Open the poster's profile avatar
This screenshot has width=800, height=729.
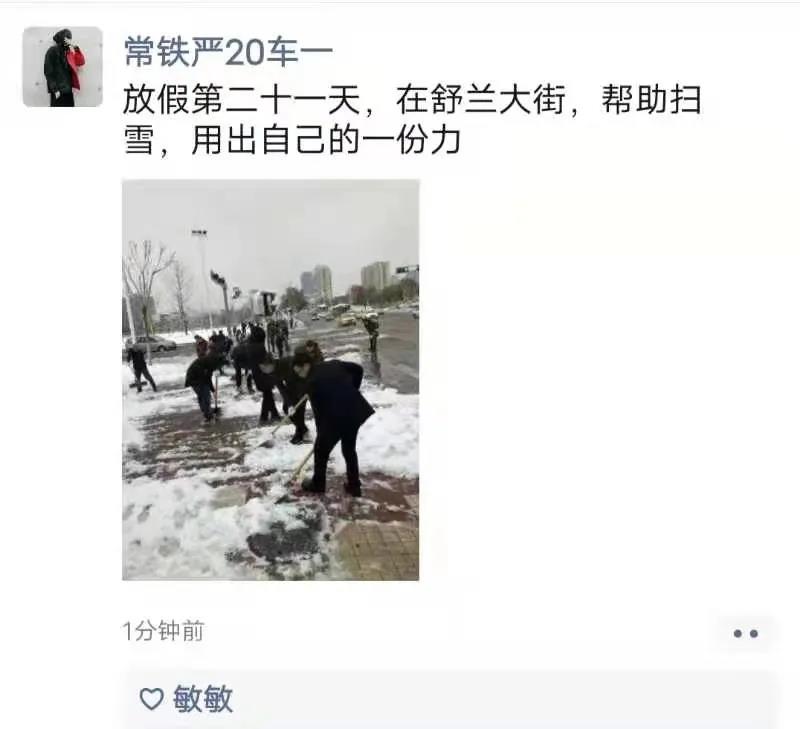coord(62,67)
